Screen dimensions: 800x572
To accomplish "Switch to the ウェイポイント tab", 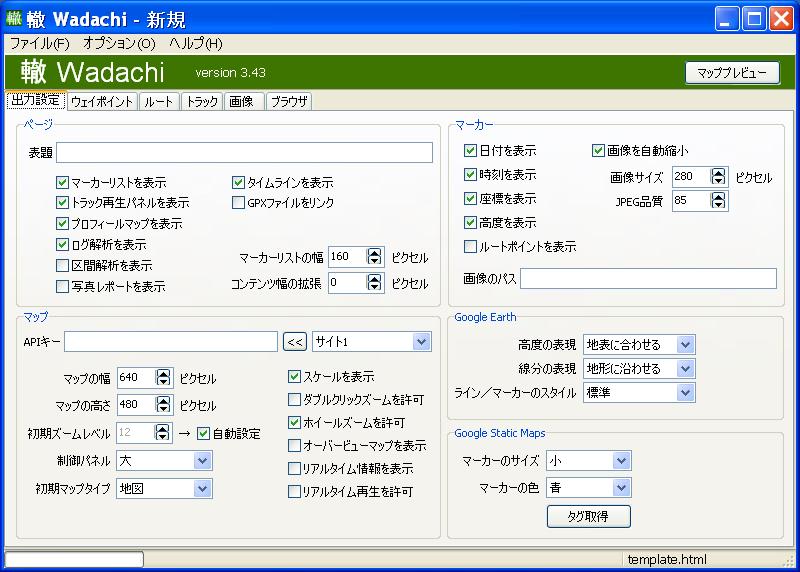I will [x=102, y=102].
